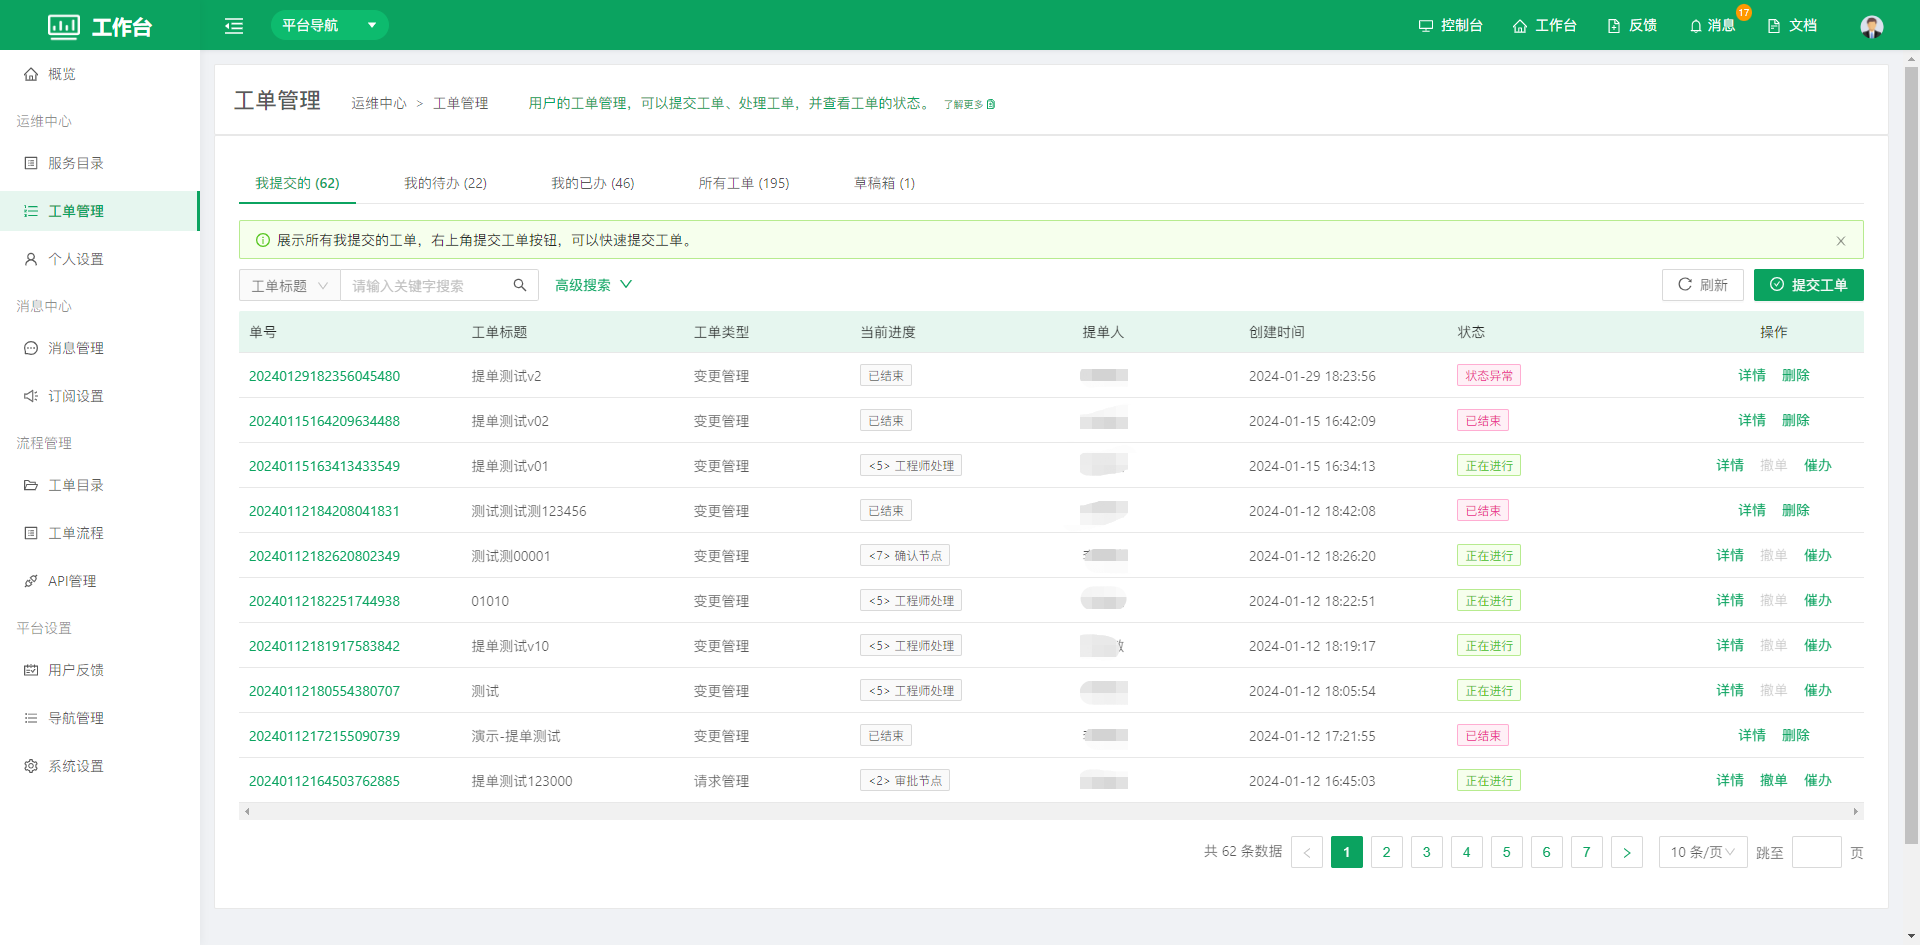
Task: Click the vertical page scrollbar
Action: [x=1911, y=455]
